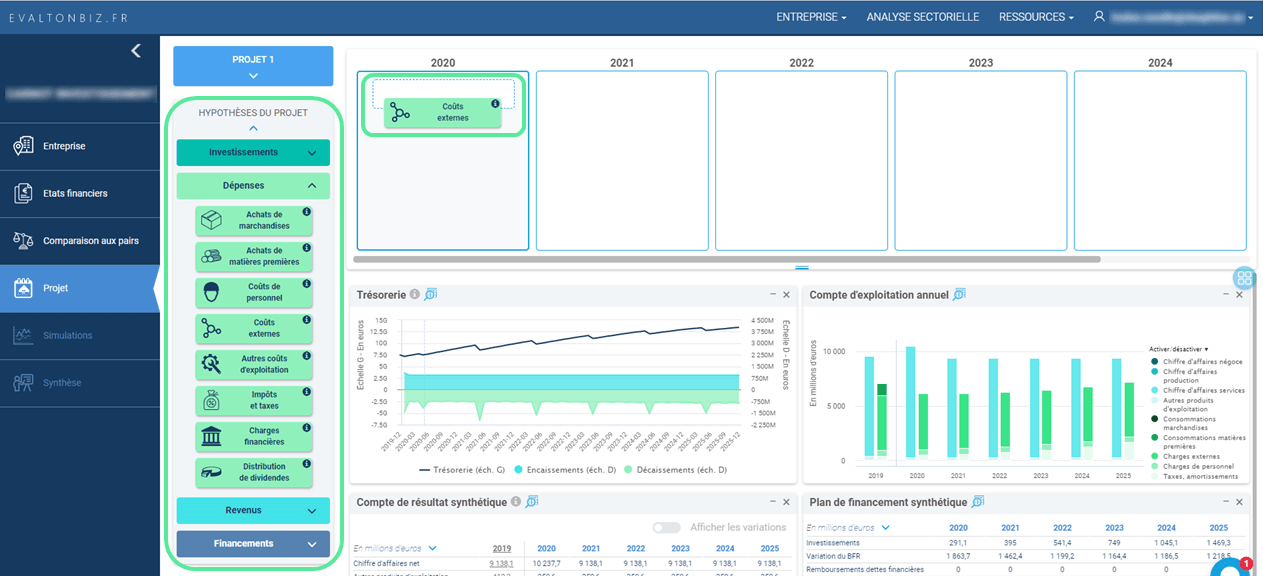Toggle Charges externes legend entry

click(x=1186, y=456)
